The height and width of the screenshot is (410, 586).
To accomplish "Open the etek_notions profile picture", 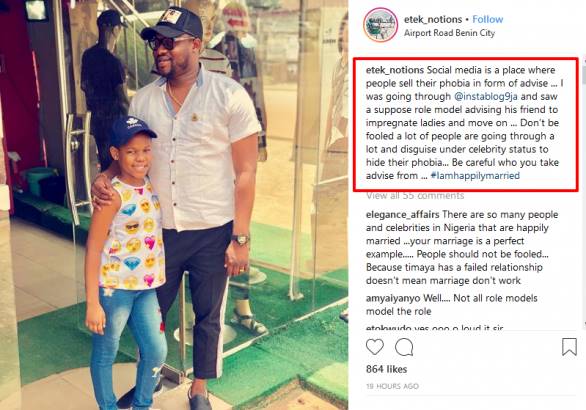I will coord(380,25).
